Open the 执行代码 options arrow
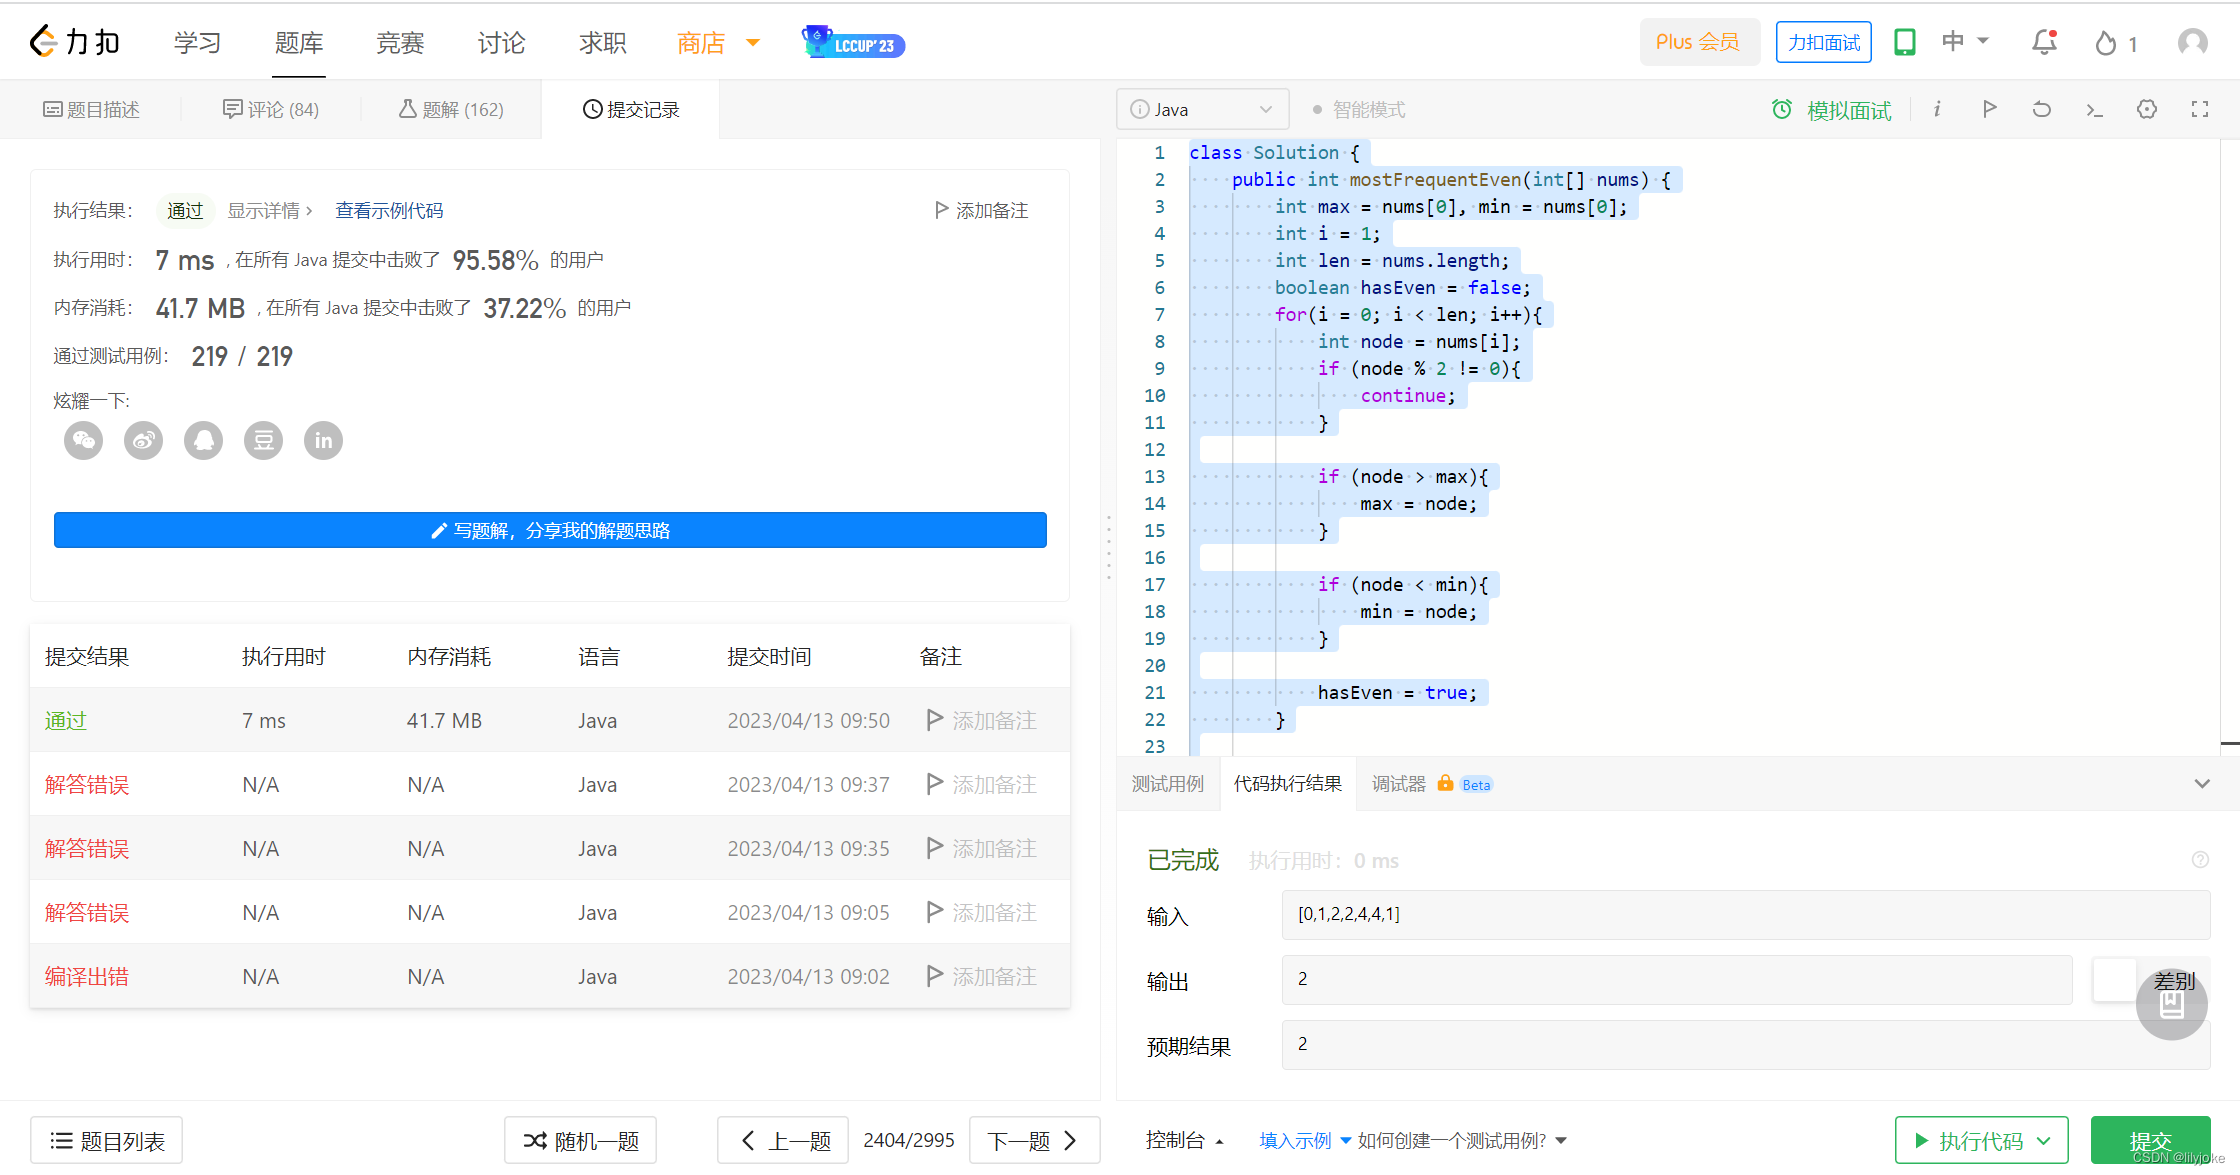This screenshot has height=1175, width=2240. coord(2044,1140)
